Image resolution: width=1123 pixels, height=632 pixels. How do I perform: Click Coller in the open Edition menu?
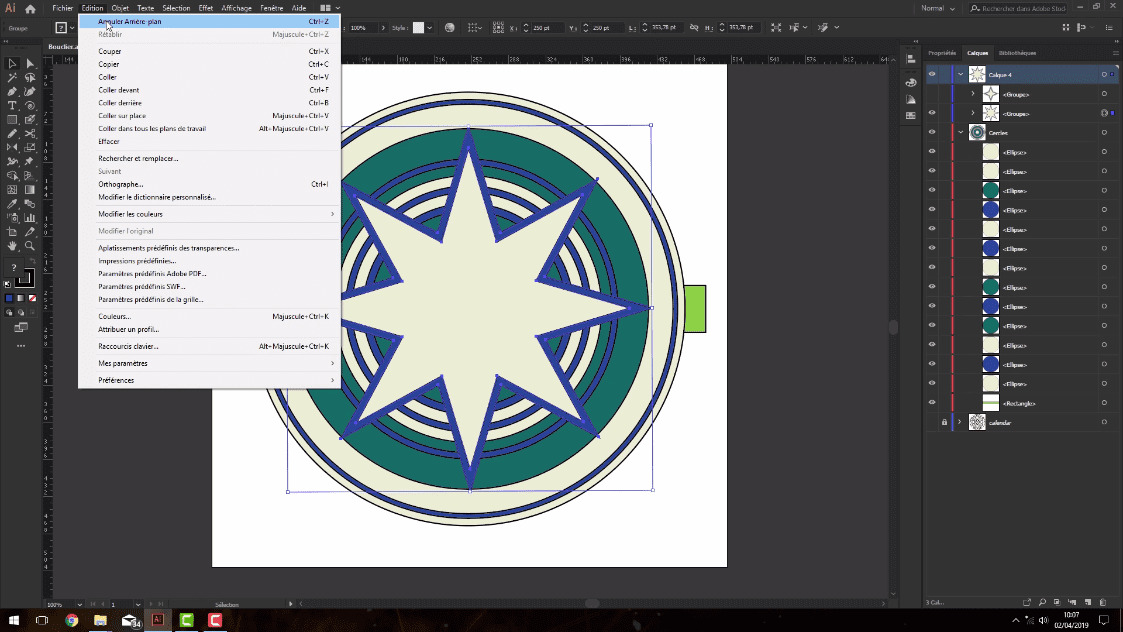click(107, 77)
